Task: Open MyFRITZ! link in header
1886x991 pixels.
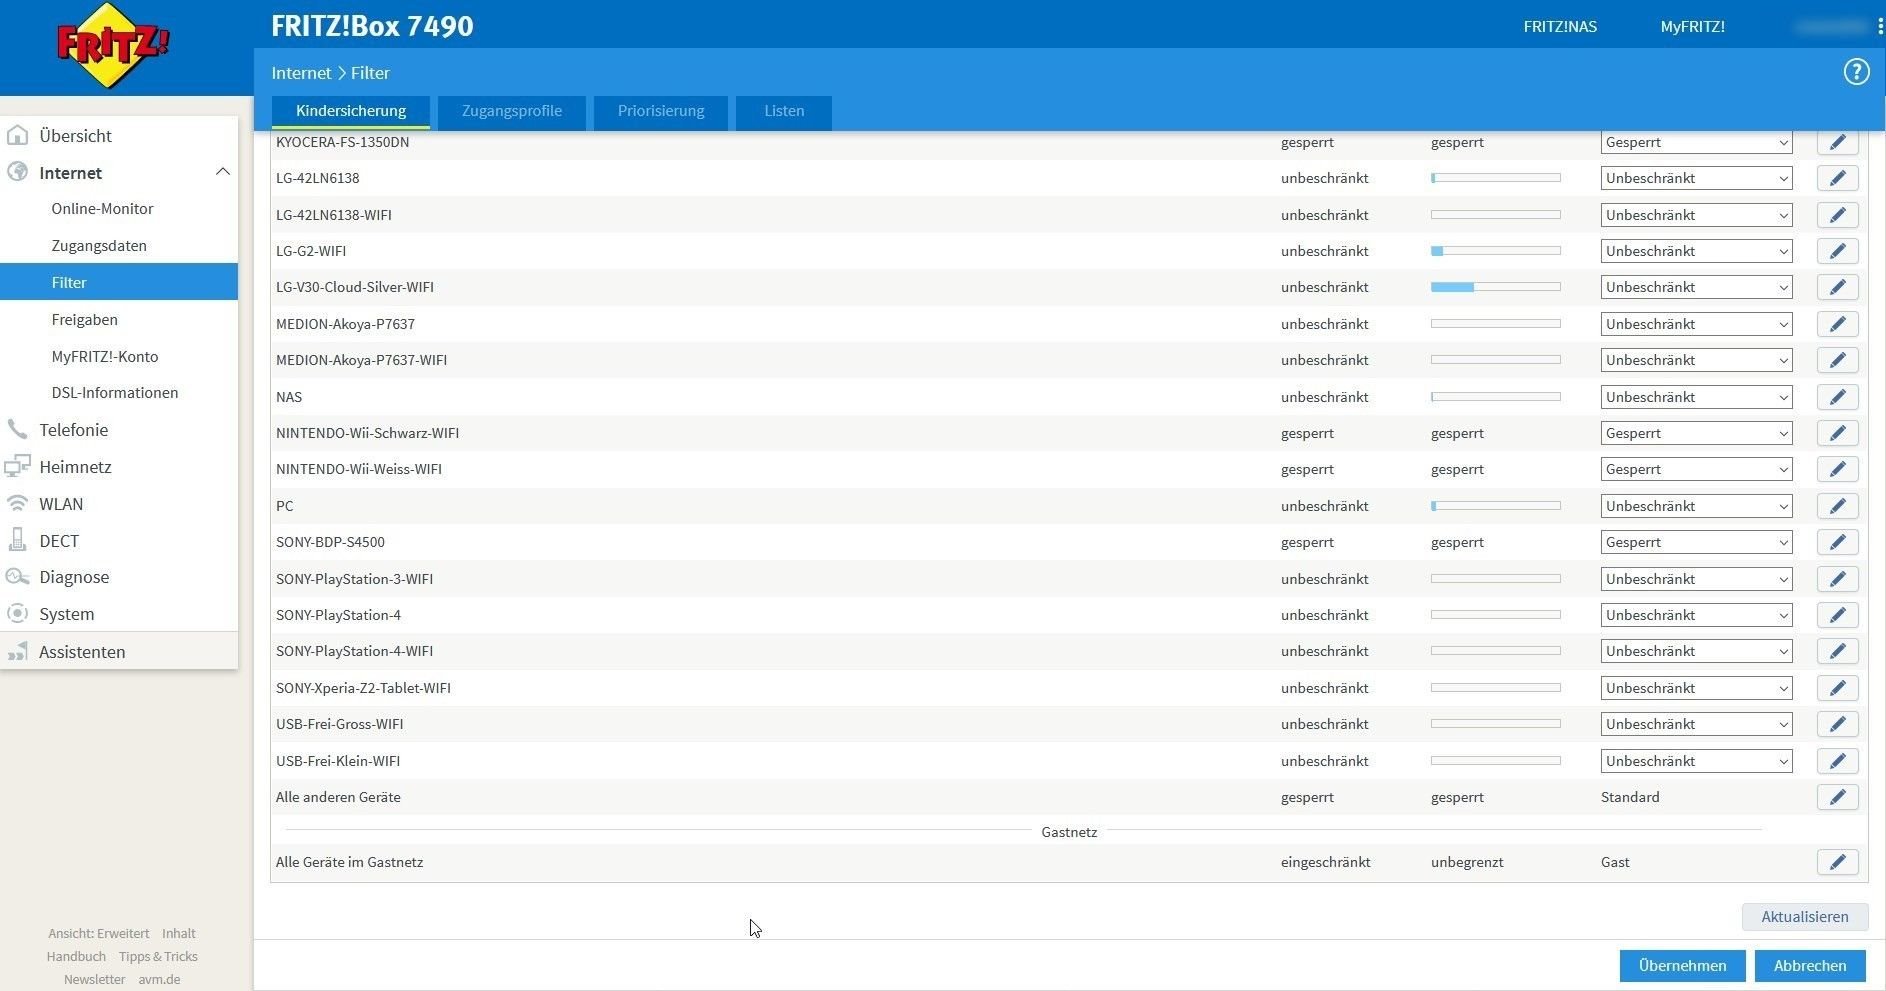Action: [x=1692, y=27]
